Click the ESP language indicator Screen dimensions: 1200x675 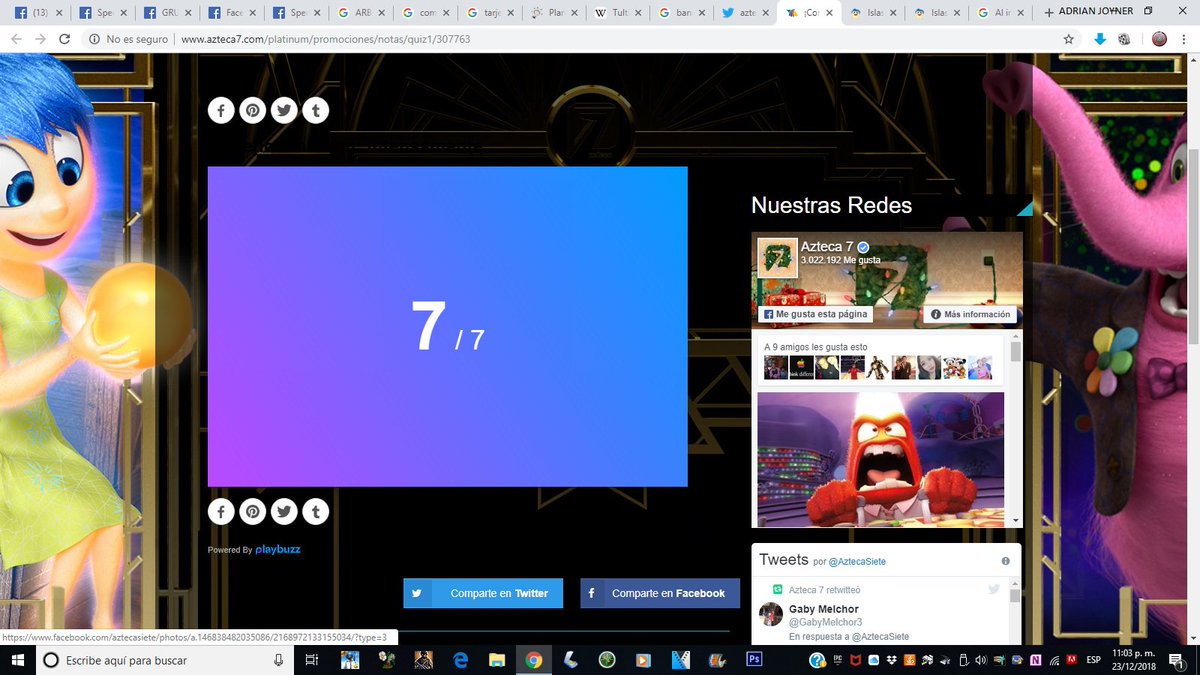tap(1093, 660)
